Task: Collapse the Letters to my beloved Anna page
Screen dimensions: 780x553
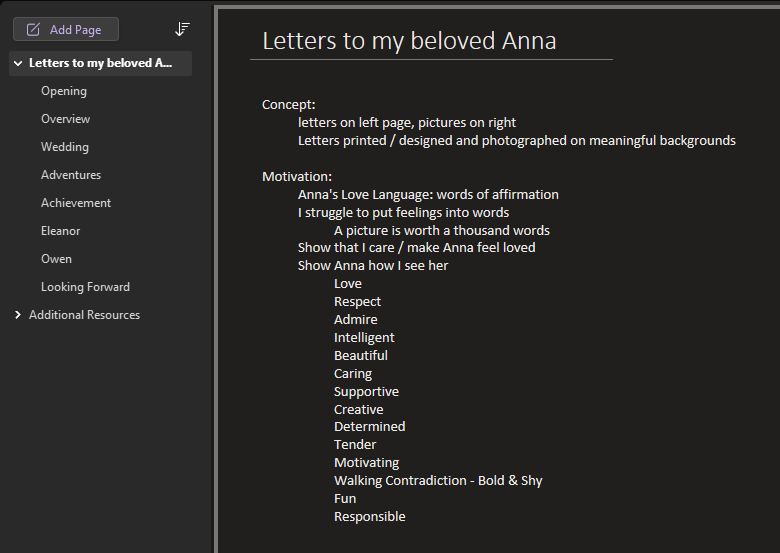Action: [18, 63]
